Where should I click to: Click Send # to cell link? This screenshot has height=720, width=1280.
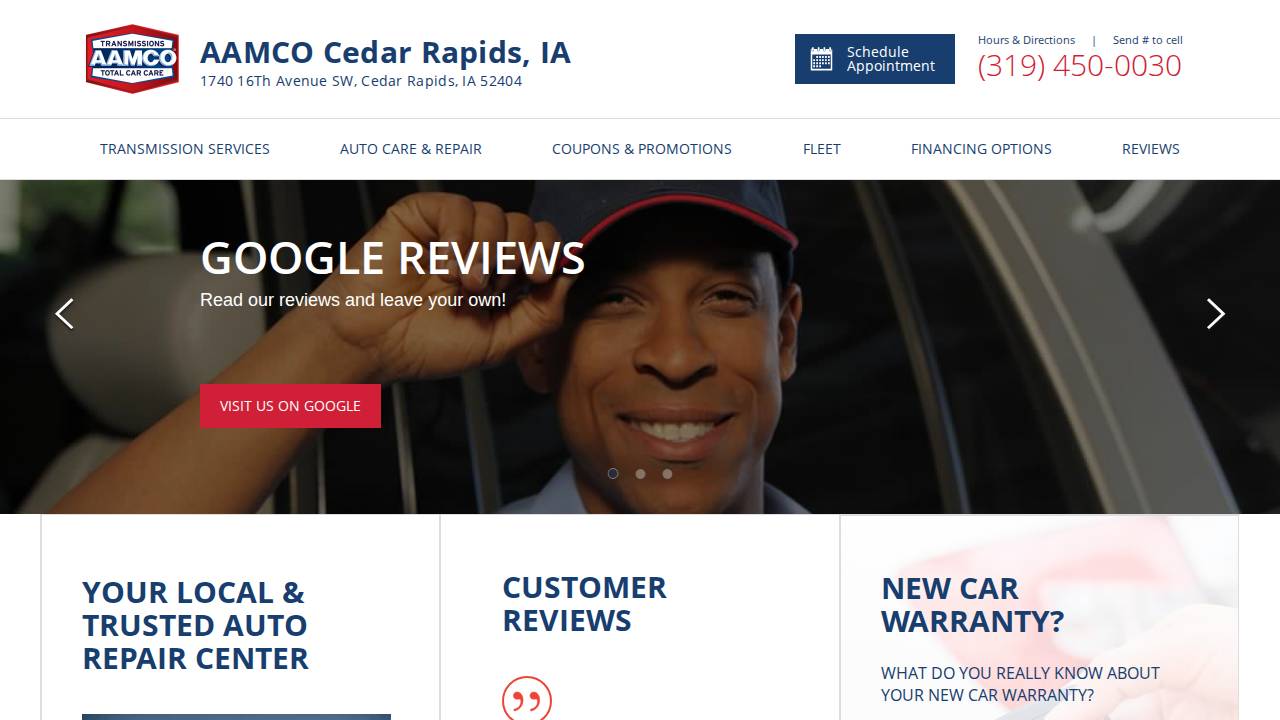coord(1148,40)
